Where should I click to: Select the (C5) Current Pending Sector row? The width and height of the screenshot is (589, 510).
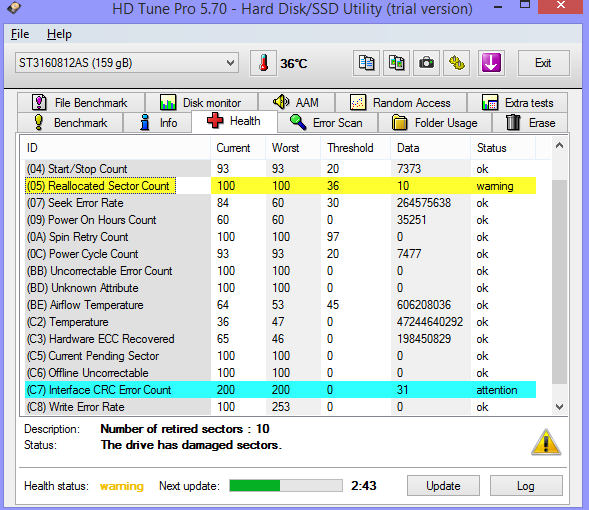[281, 356]
